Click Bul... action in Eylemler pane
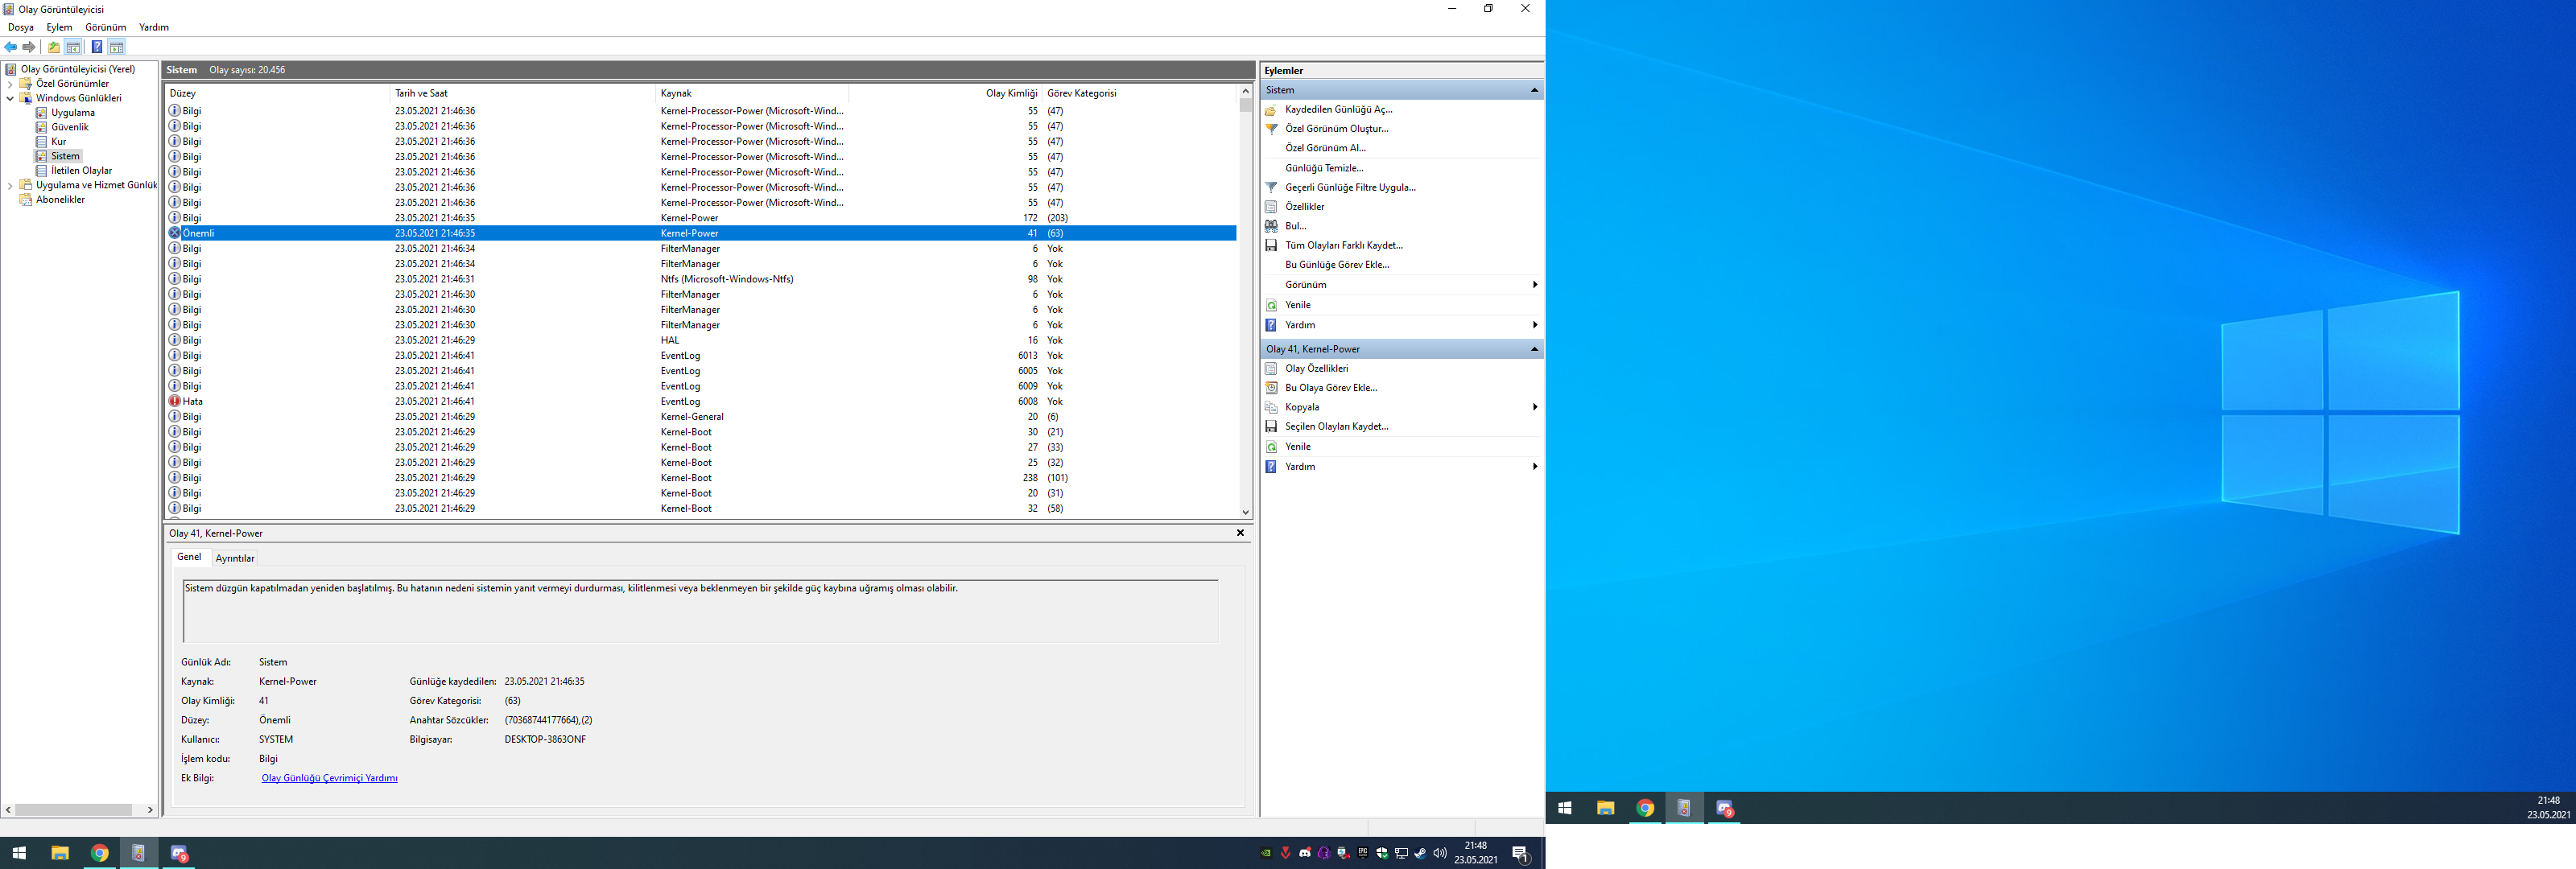 point(1296,226)
